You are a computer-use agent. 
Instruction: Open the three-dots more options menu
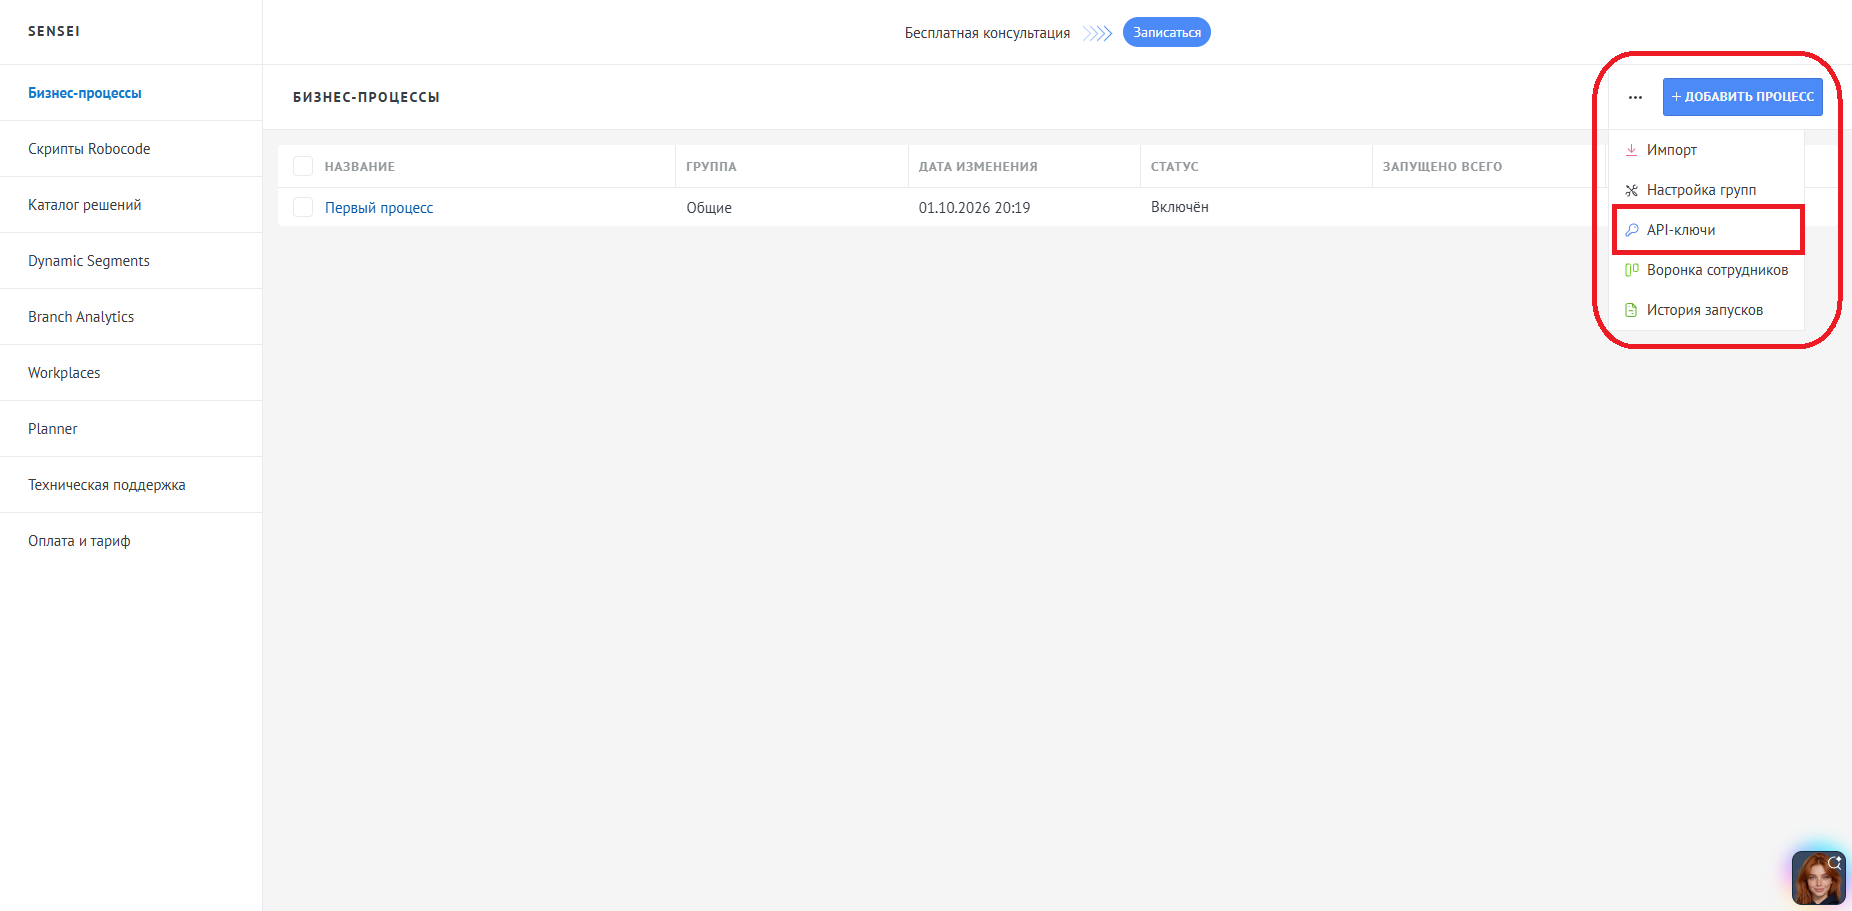(1635, 97)
